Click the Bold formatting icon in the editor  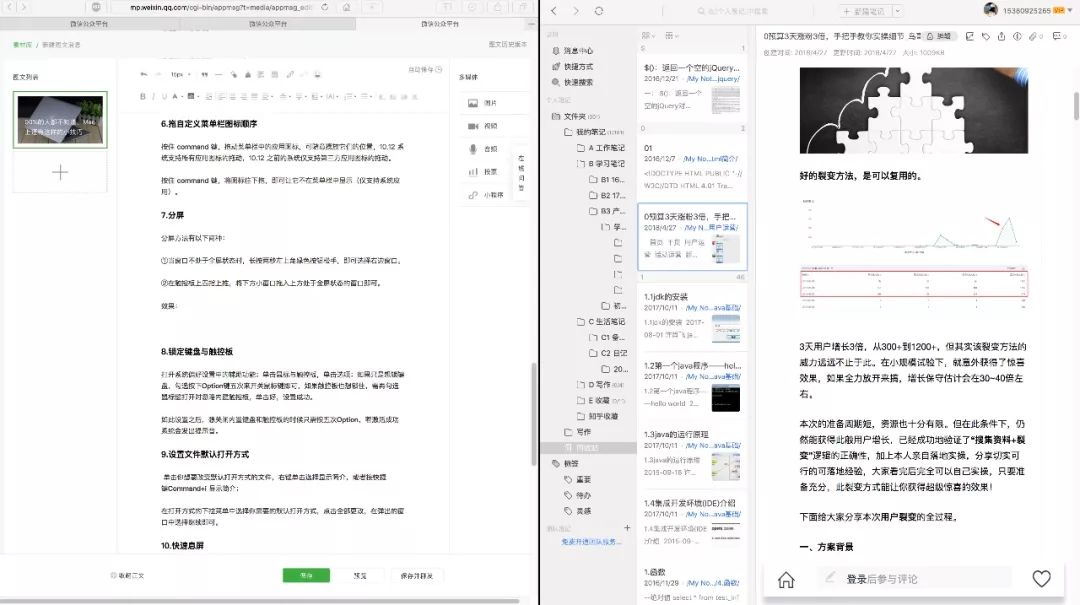tap(143, 97)
